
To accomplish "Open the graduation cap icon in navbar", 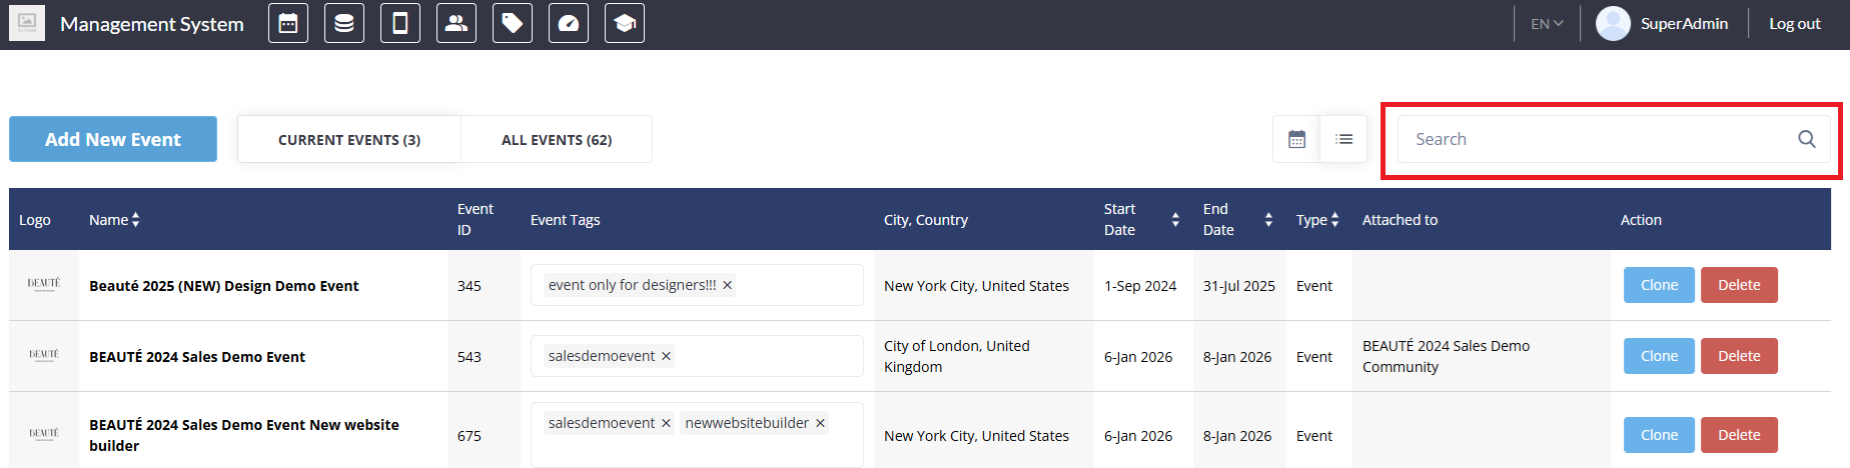I will click(x=624, y=24).
